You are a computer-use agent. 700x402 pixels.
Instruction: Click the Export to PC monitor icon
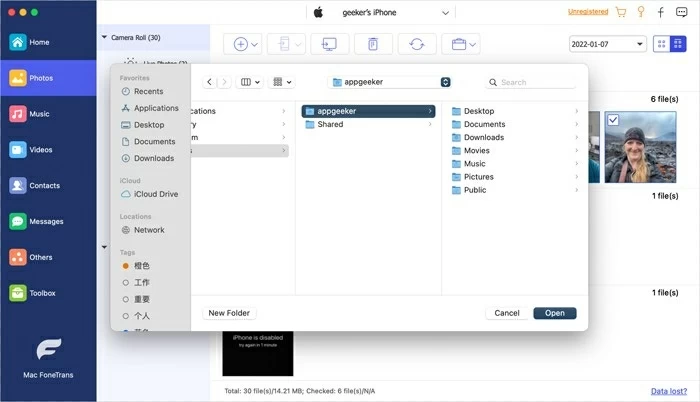(329, 44)
